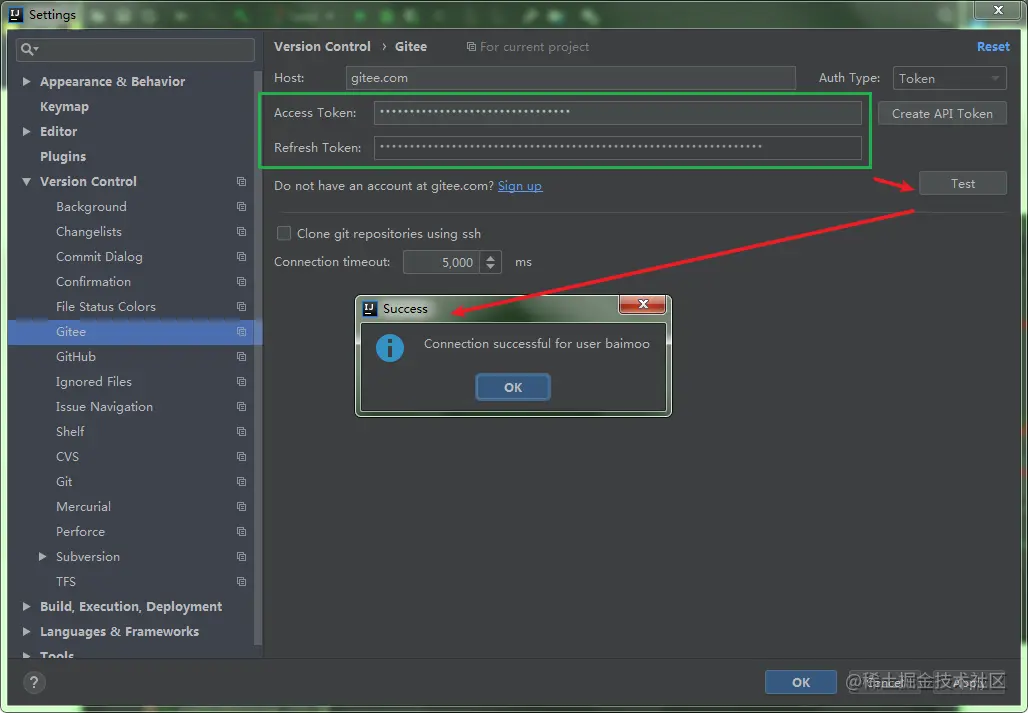
Task: Click project-level icon on Shelf row
Action: (x=241, y=431)
